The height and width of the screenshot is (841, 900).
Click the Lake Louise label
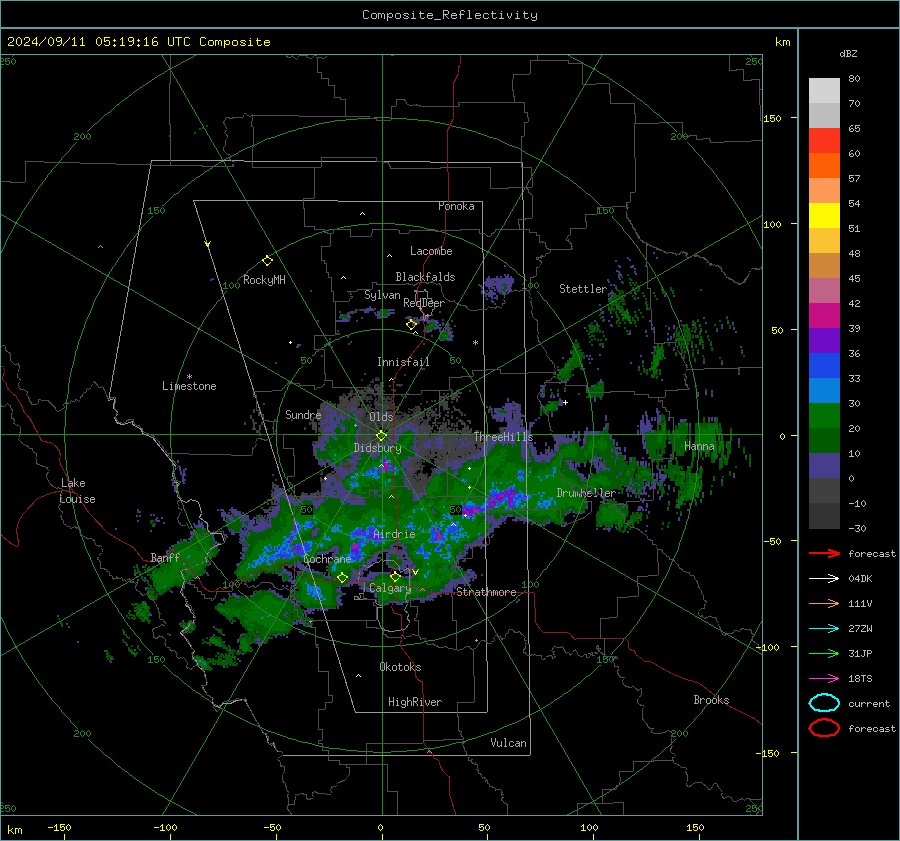click(77, 491)
